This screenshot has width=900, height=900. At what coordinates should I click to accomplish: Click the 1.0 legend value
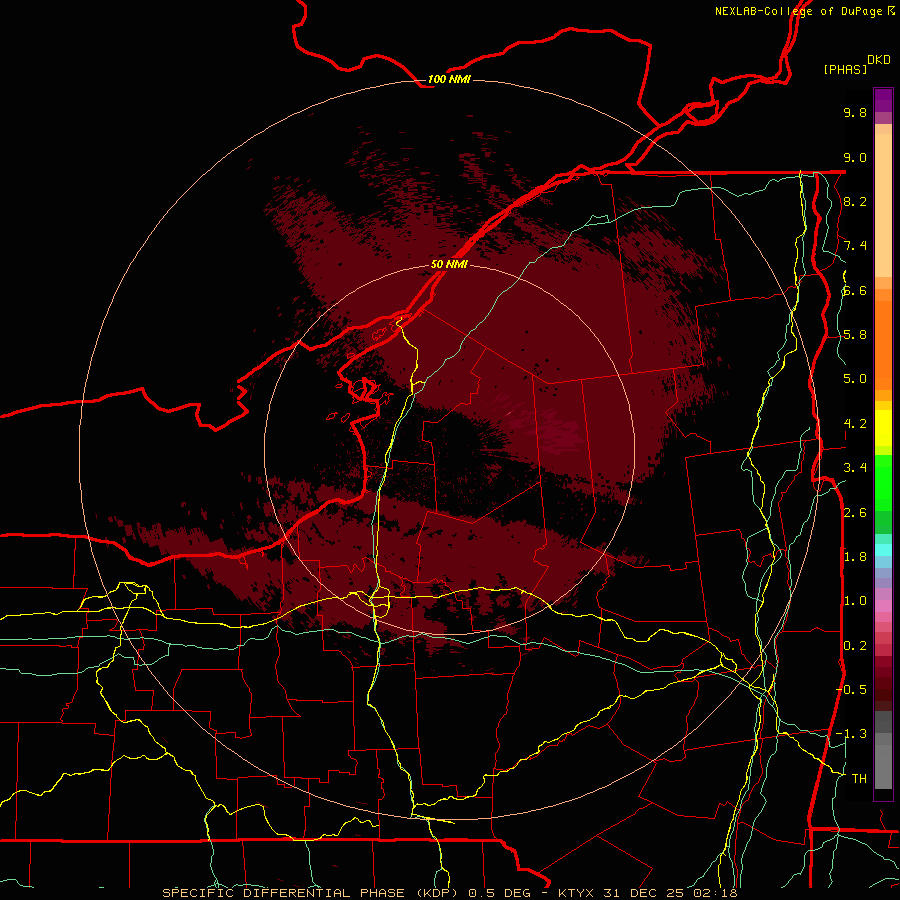(x=855, y=601)
